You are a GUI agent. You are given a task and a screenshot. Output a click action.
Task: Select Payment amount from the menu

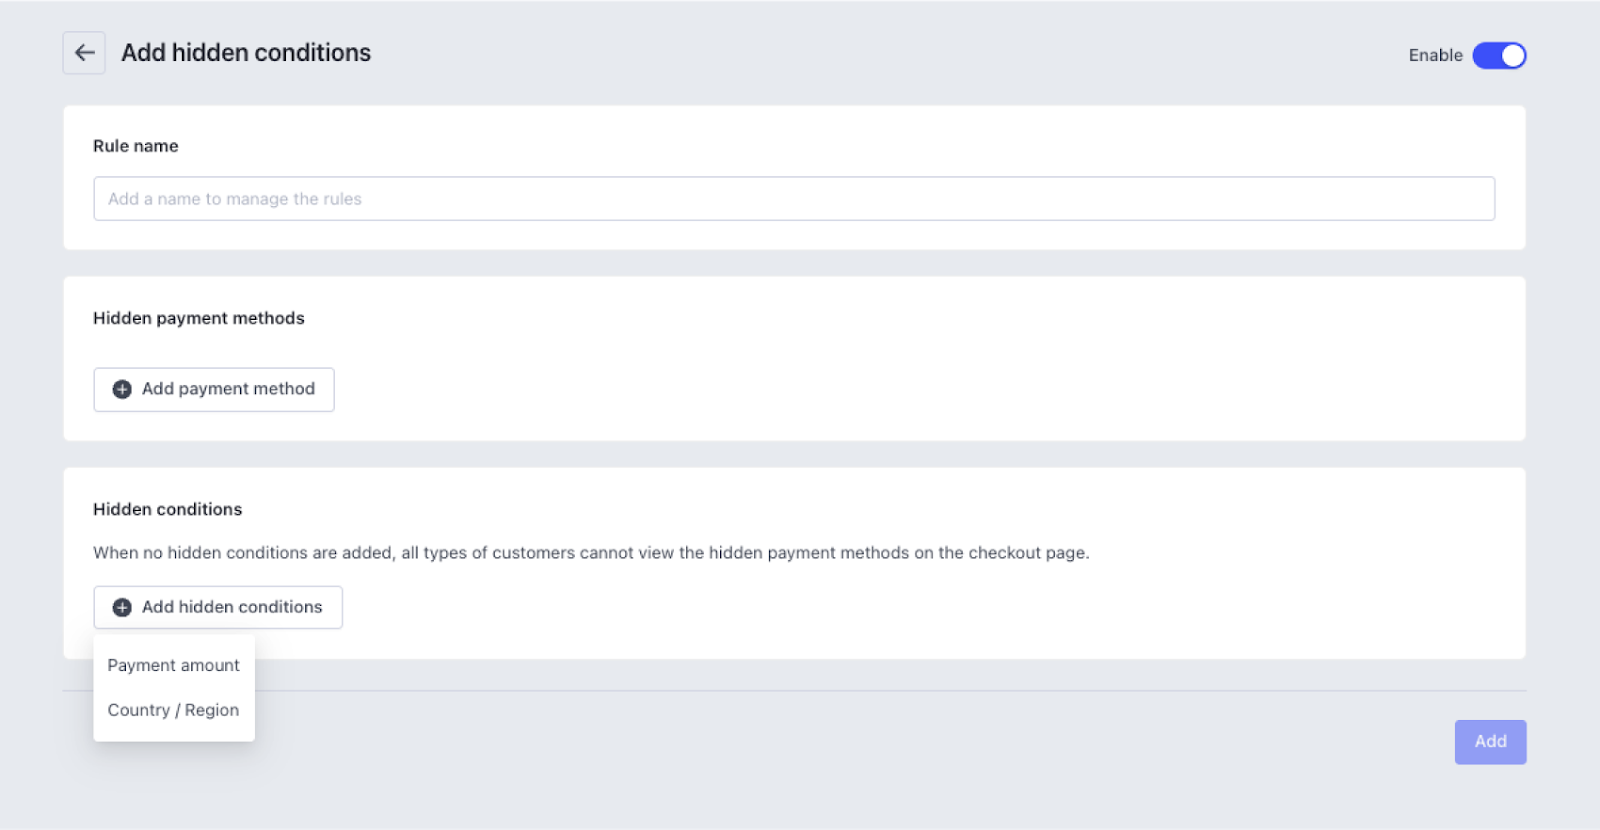tap(174, 665)
